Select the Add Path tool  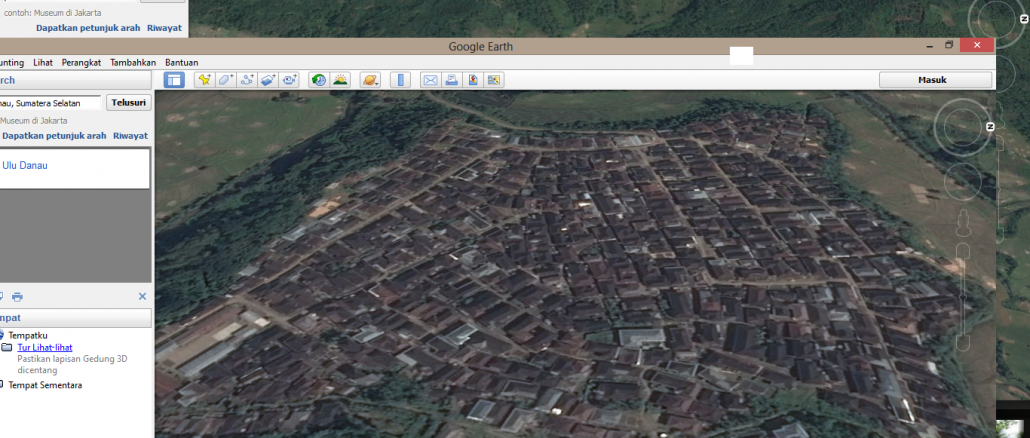tap(247, 80)
